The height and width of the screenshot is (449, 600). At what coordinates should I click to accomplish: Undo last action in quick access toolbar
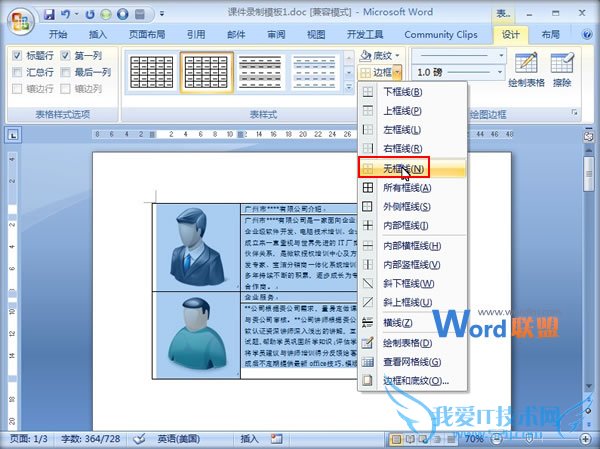tap(66, 15)
